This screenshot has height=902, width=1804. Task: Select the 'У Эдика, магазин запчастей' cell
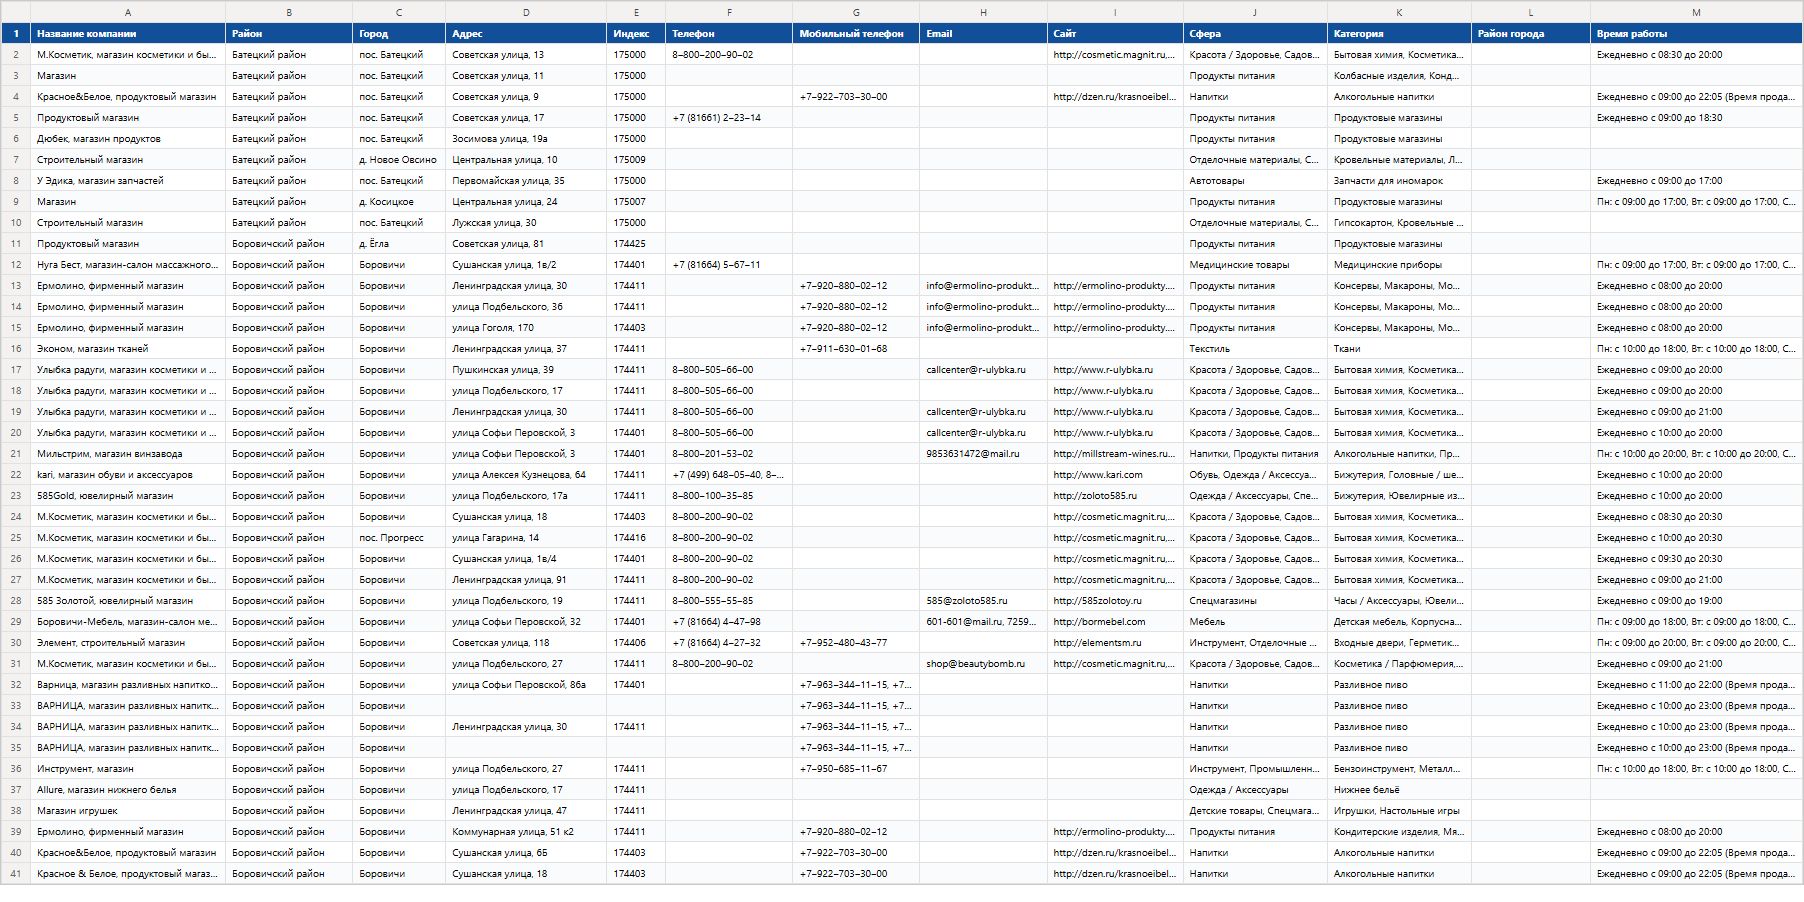pyautogui.click(x=128, y=181)
